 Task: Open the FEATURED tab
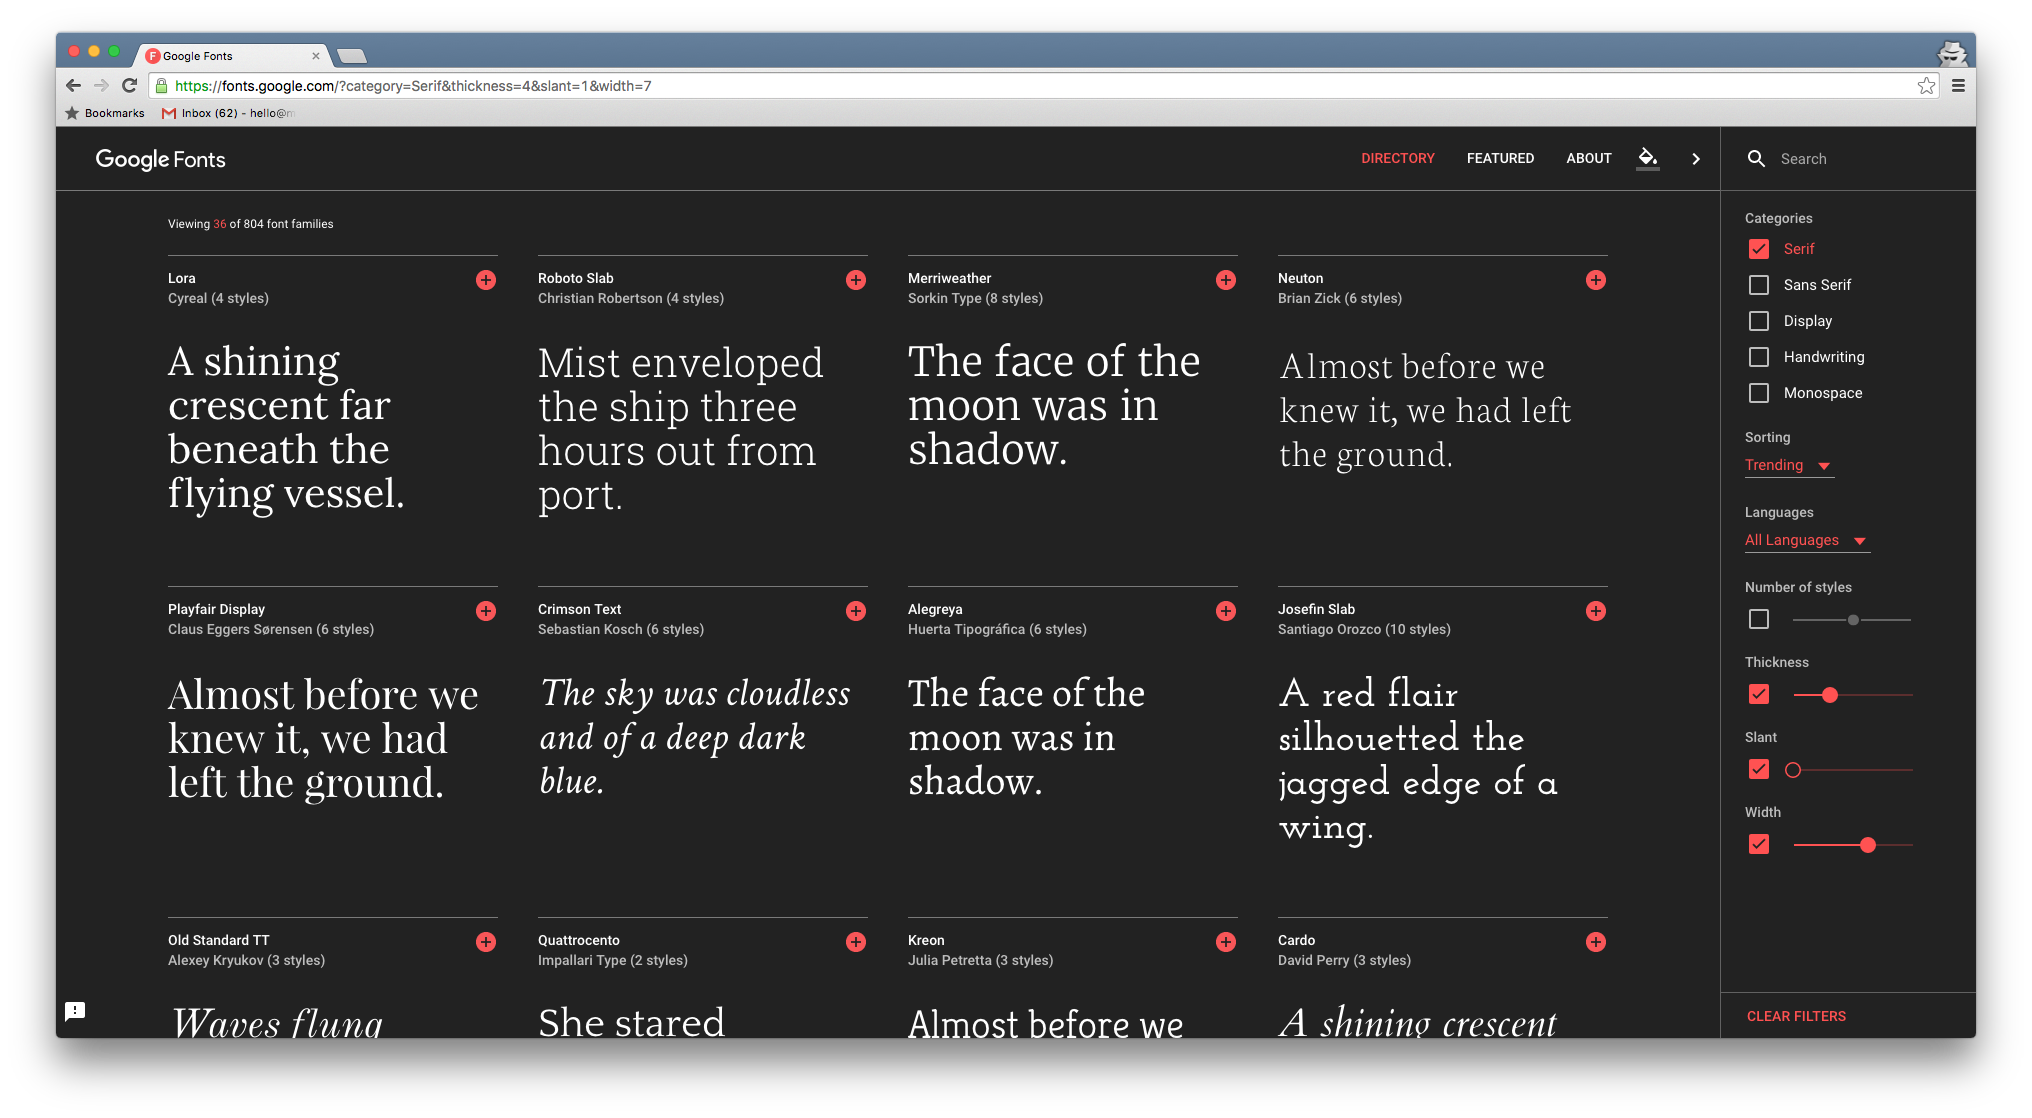click(x=1500, y=158)
